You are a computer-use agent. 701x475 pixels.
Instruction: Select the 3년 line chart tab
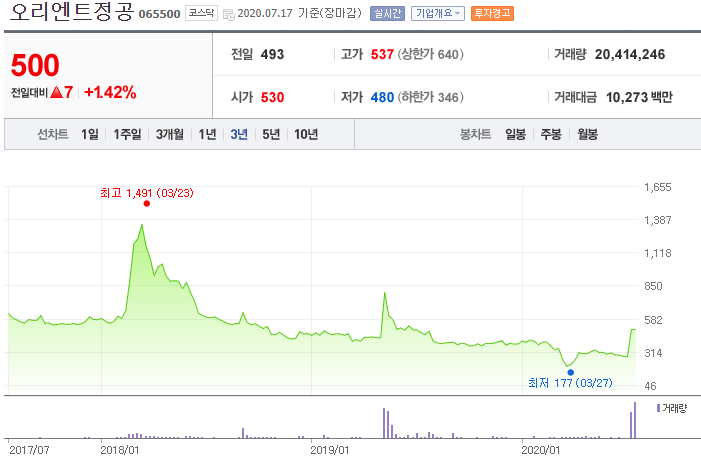(x=239, y=134)
